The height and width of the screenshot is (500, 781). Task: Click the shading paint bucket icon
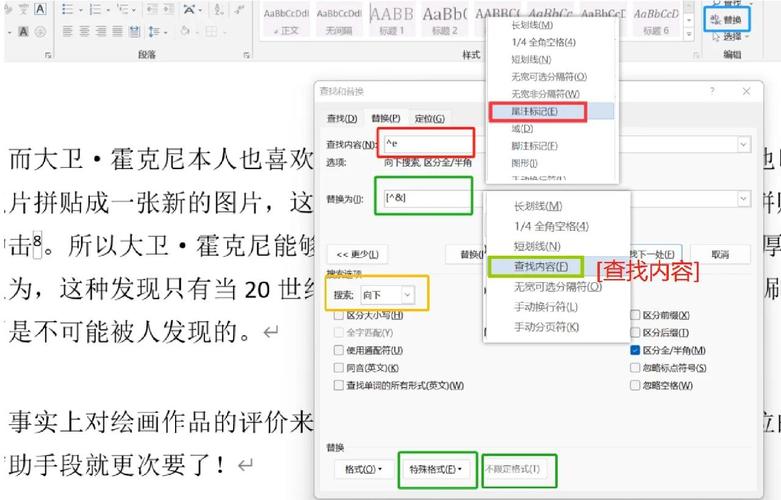pos(185,32)
